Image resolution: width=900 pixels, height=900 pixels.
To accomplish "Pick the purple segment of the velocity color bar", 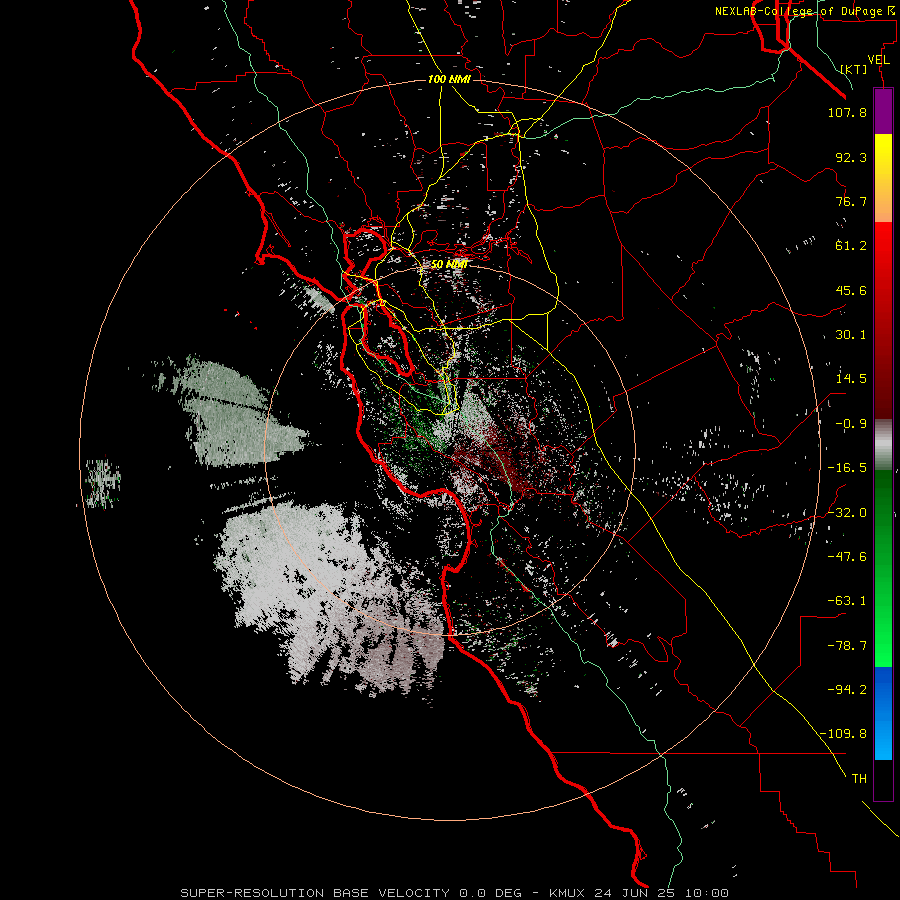I will 883,111.
